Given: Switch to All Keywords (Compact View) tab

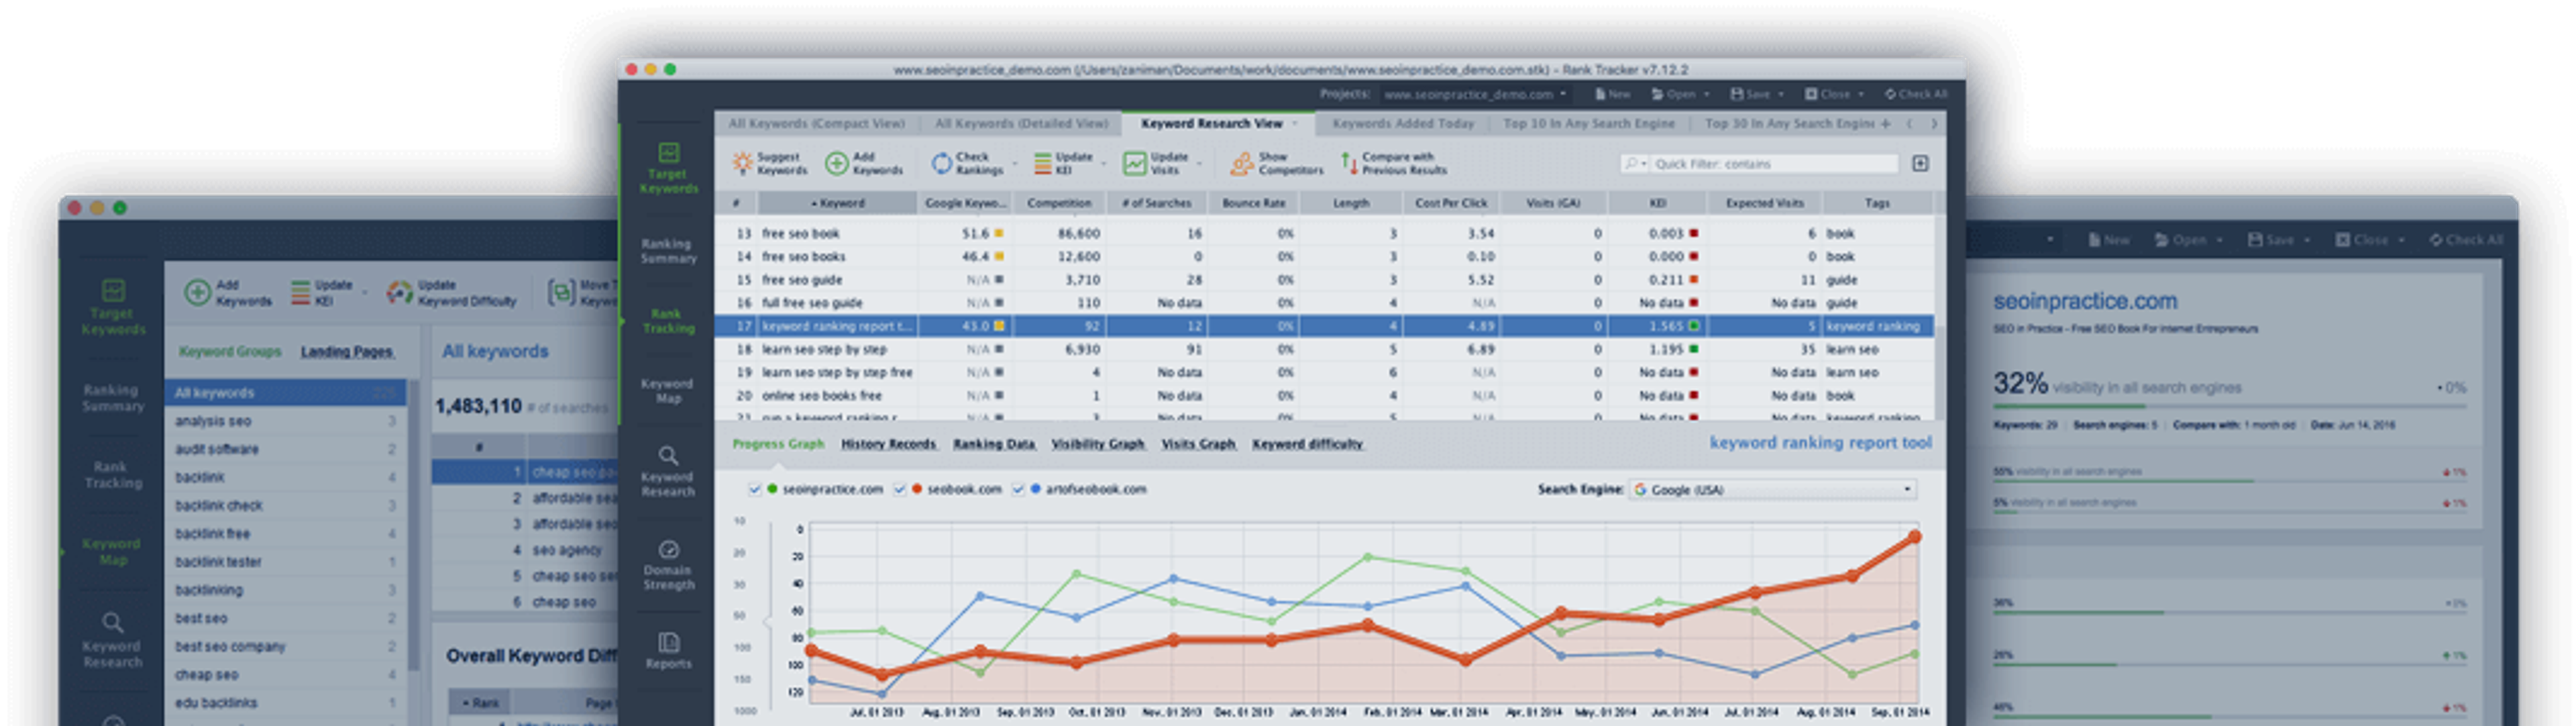Looking at the screenshot, I should [x=816, y=124].
